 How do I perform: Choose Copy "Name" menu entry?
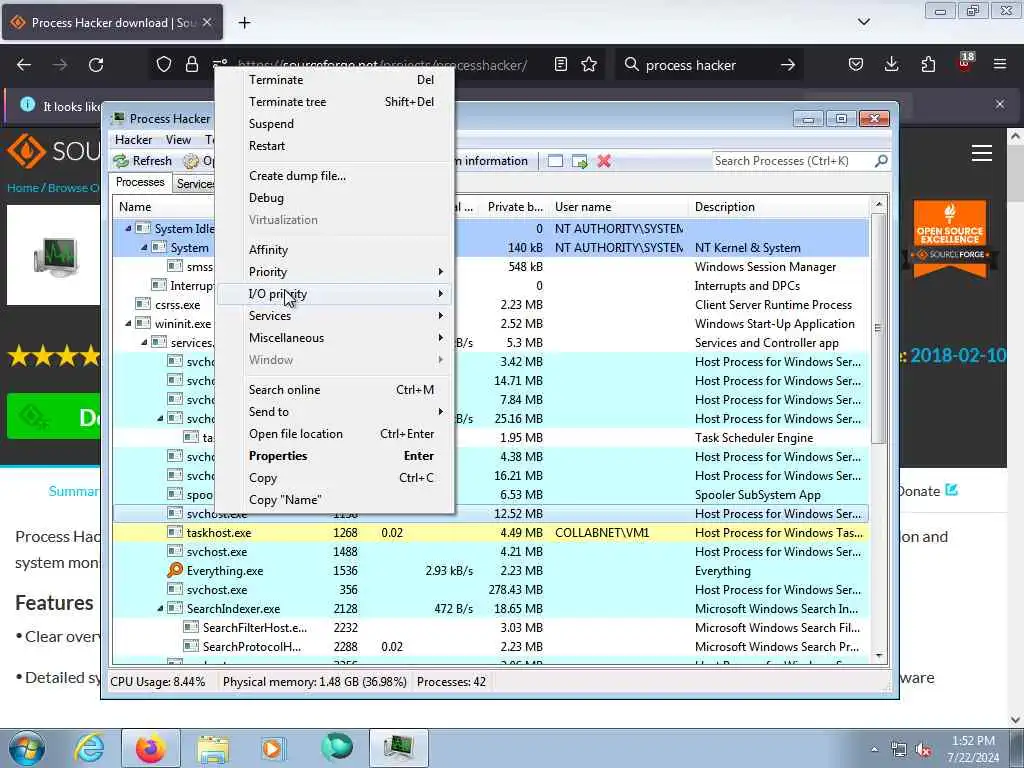click(x=335, y=500)
